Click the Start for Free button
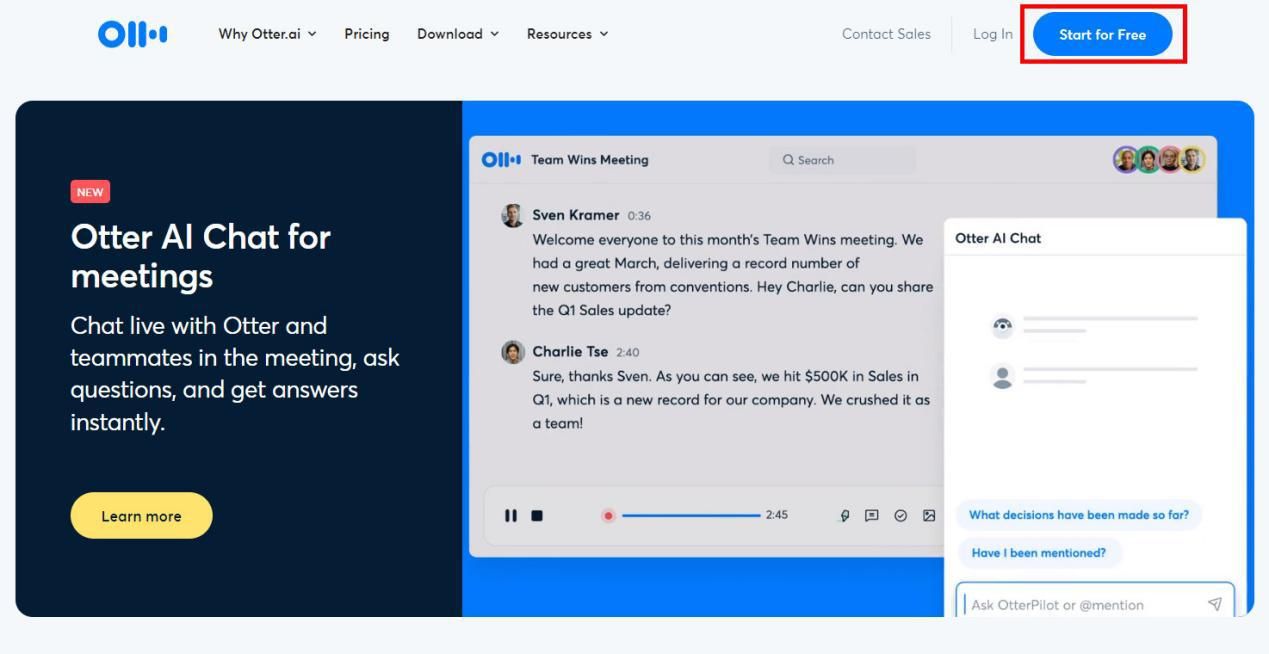1269x654 pixels. (x=1103, y=34)
